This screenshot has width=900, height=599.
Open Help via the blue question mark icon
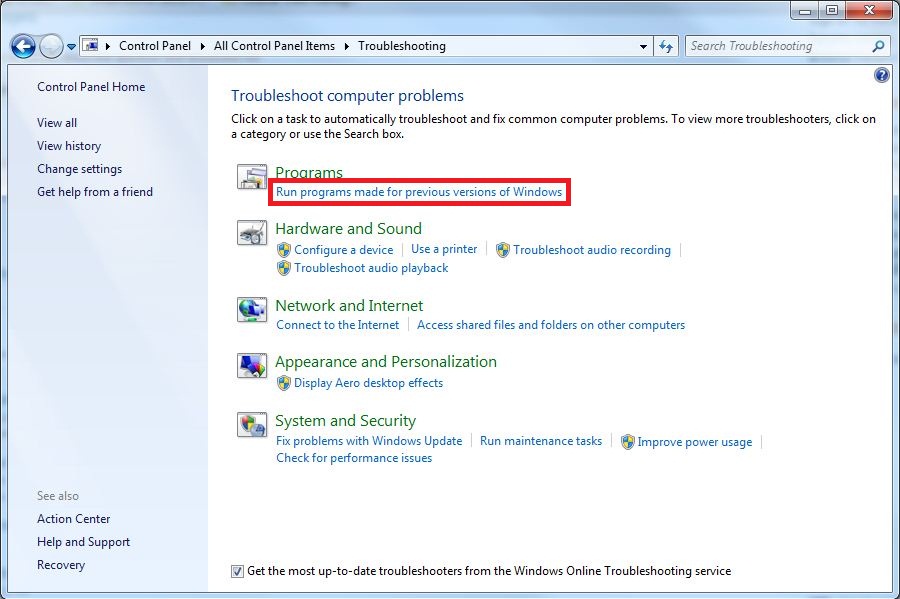tap(882, 75)
